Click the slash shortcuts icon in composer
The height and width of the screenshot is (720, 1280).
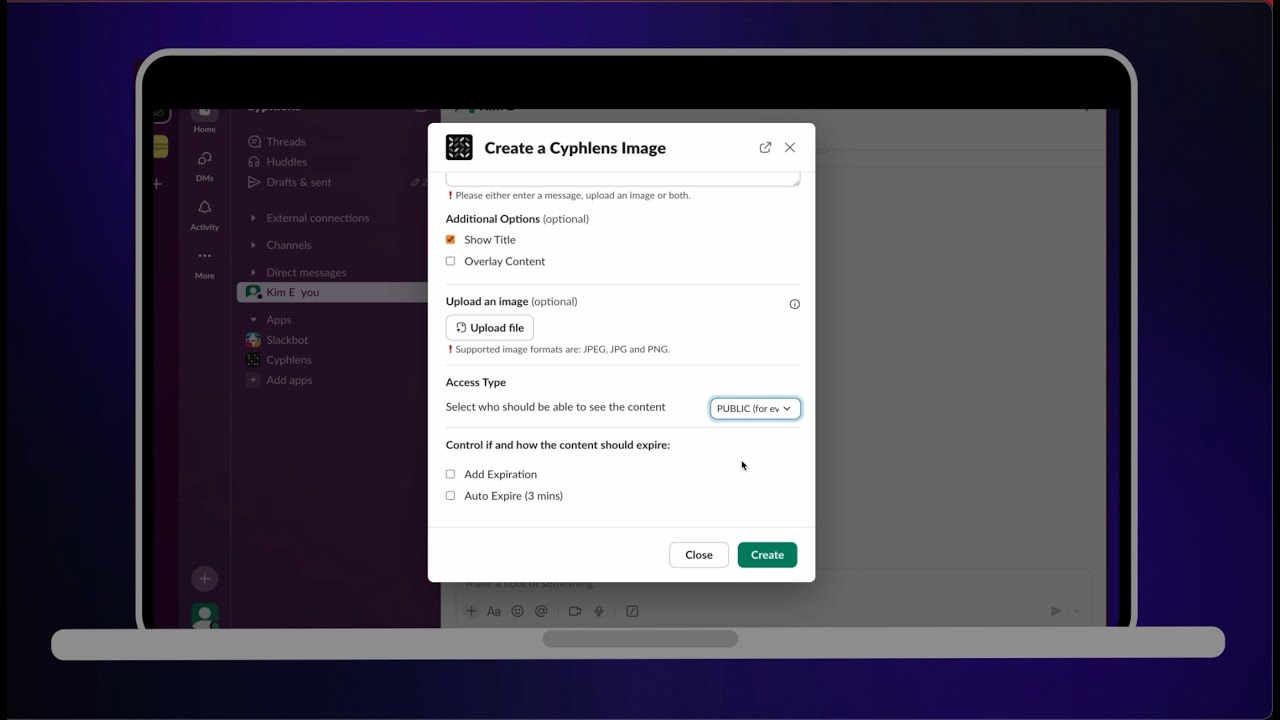pyautogui.click(x=632, y=611)
